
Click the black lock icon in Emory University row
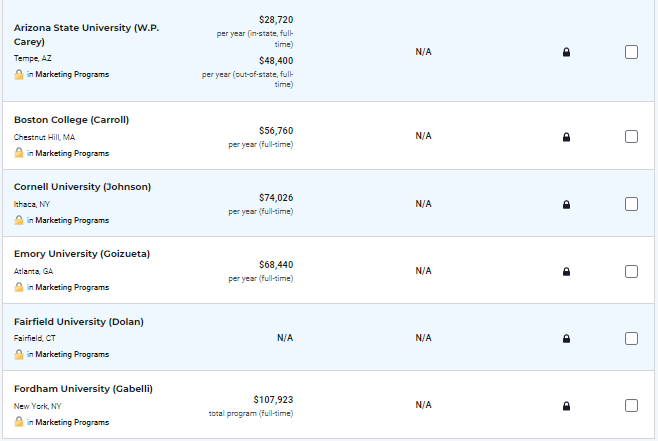[566, 271]
